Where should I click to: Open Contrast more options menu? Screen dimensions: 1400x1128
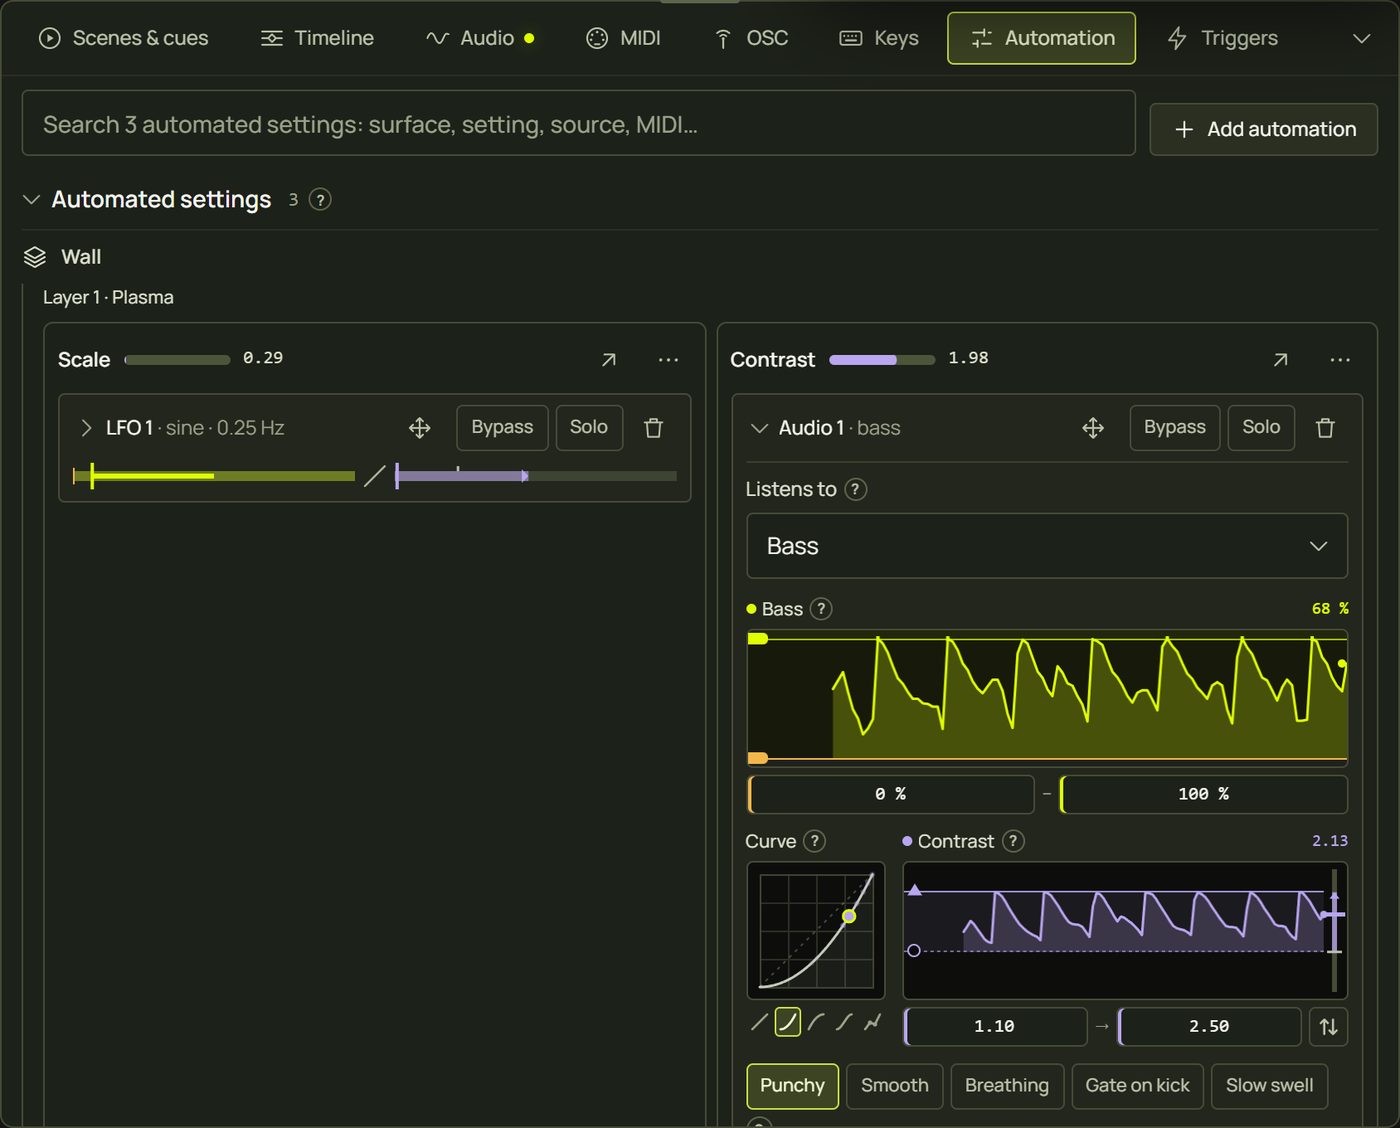[x=1340, y=360]
